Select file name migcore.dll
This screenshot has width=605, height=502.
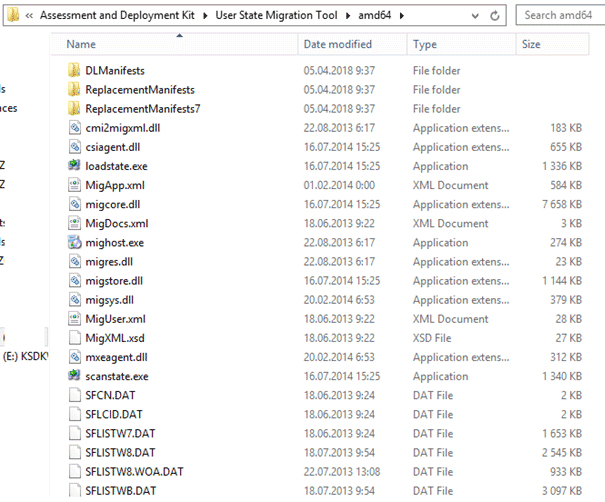click(x=112, y=205)
